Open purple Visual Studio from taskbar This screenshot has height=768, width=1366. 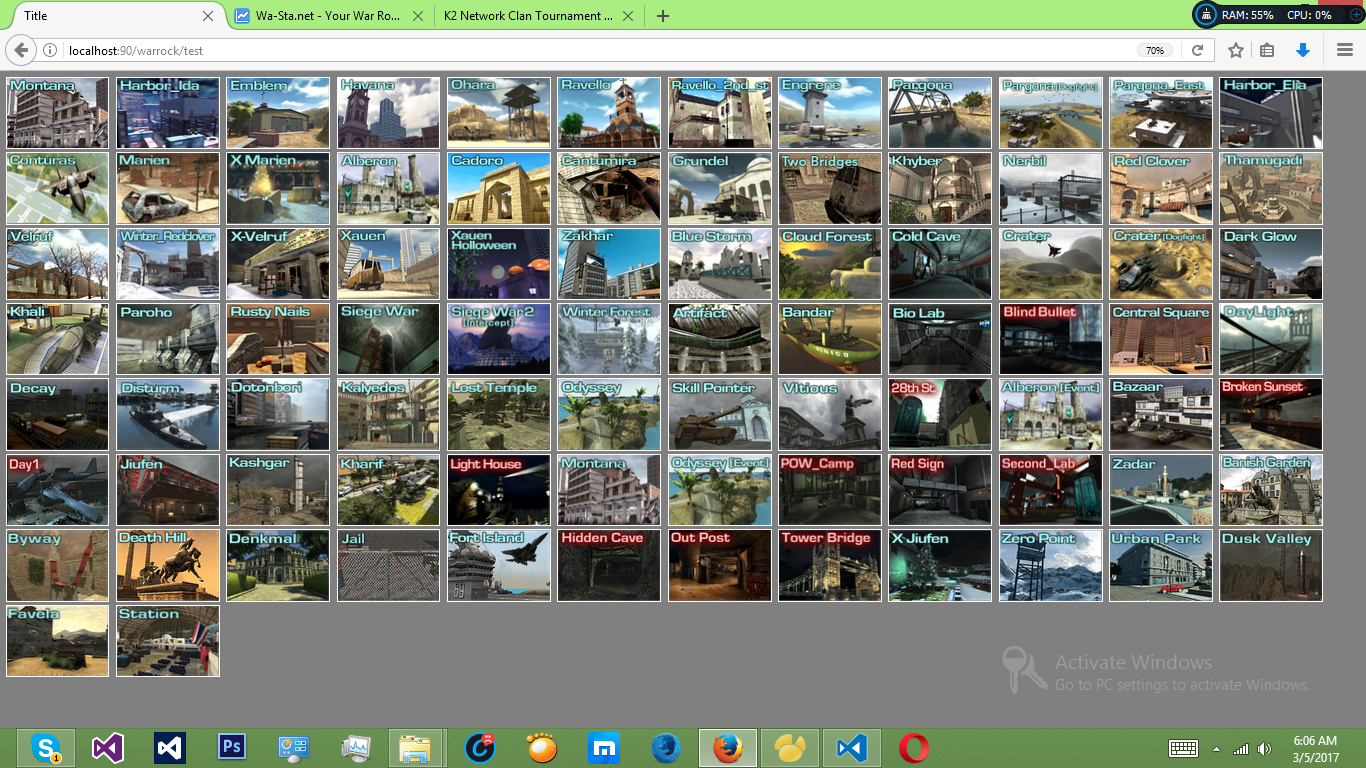[107, 748]
